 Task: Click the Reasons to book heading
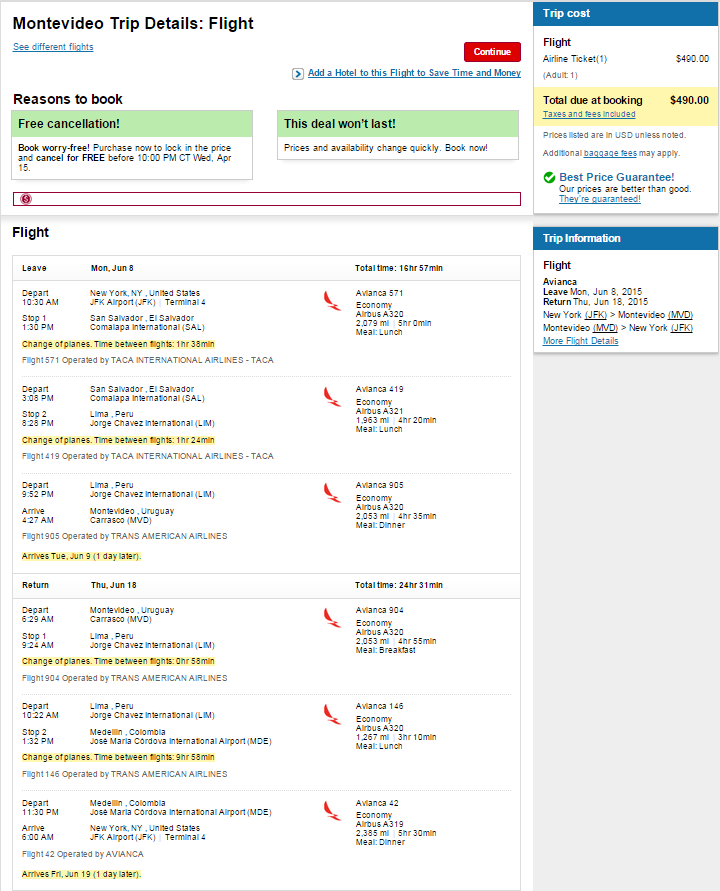(68, 99)
